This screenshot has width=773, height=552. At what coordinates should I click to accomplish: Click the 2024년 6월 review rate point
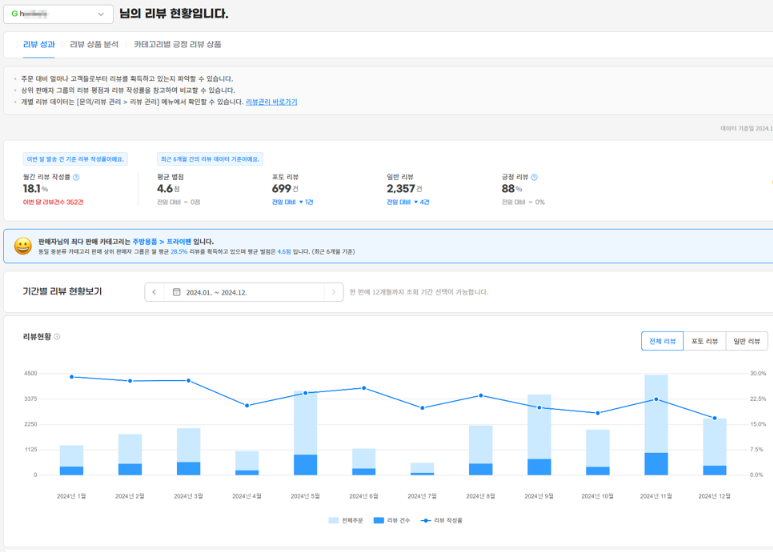coord(364,388)
